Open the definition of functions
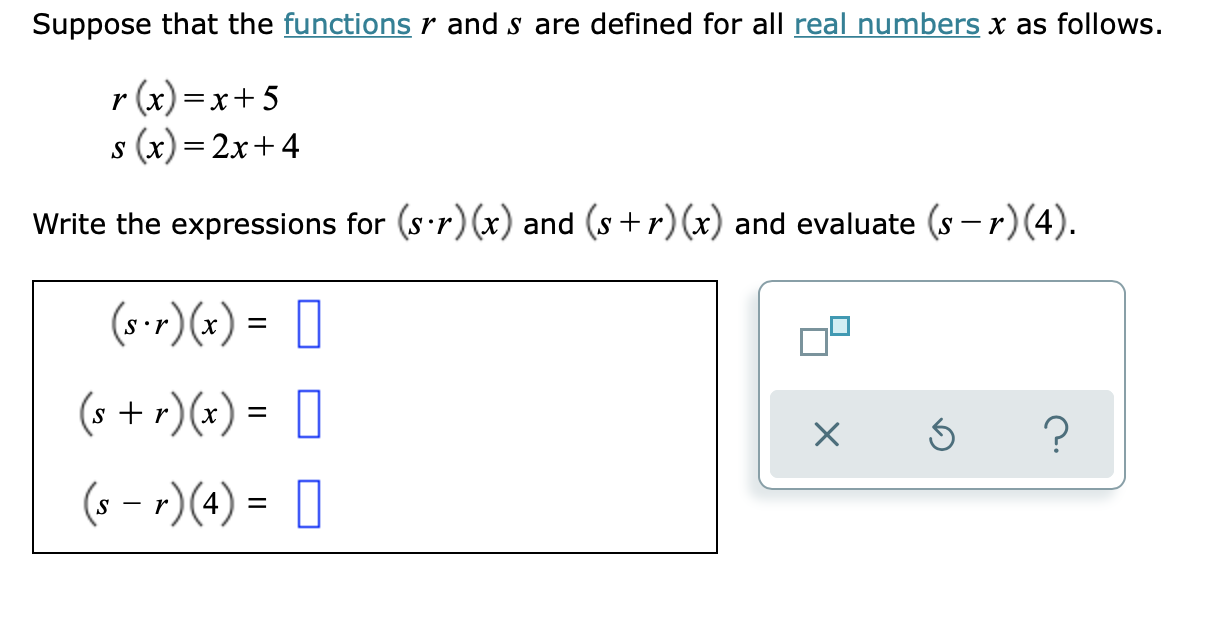This screenshot has width=1208, height=622. click(347, 23)
